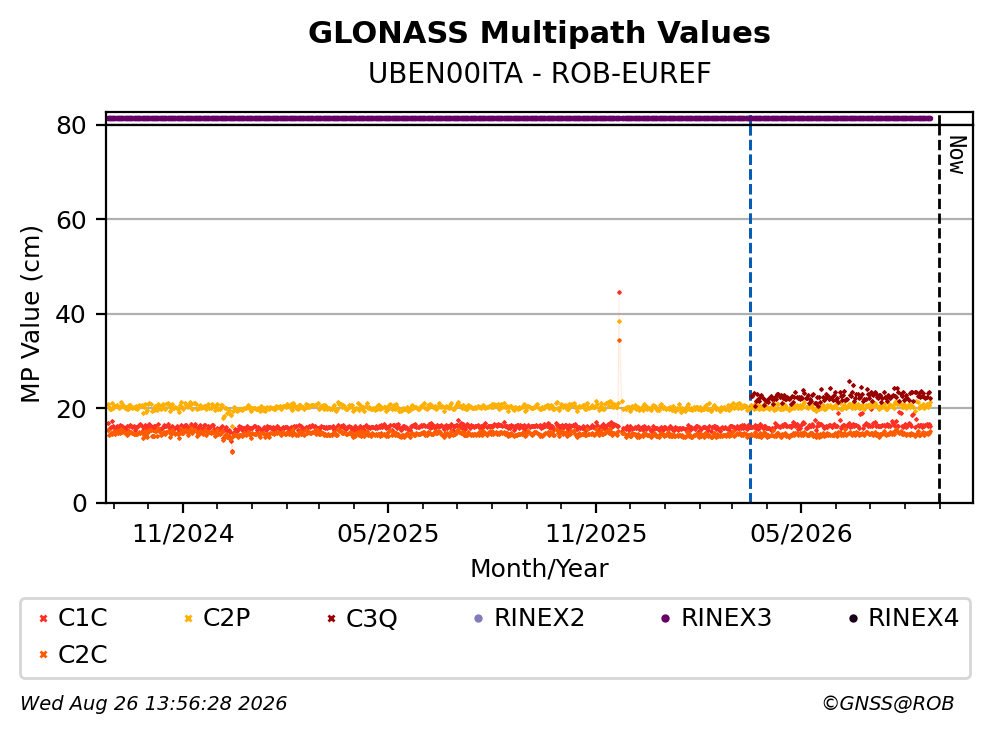Click the C2C orange legend marker

[x=44, y=655]
